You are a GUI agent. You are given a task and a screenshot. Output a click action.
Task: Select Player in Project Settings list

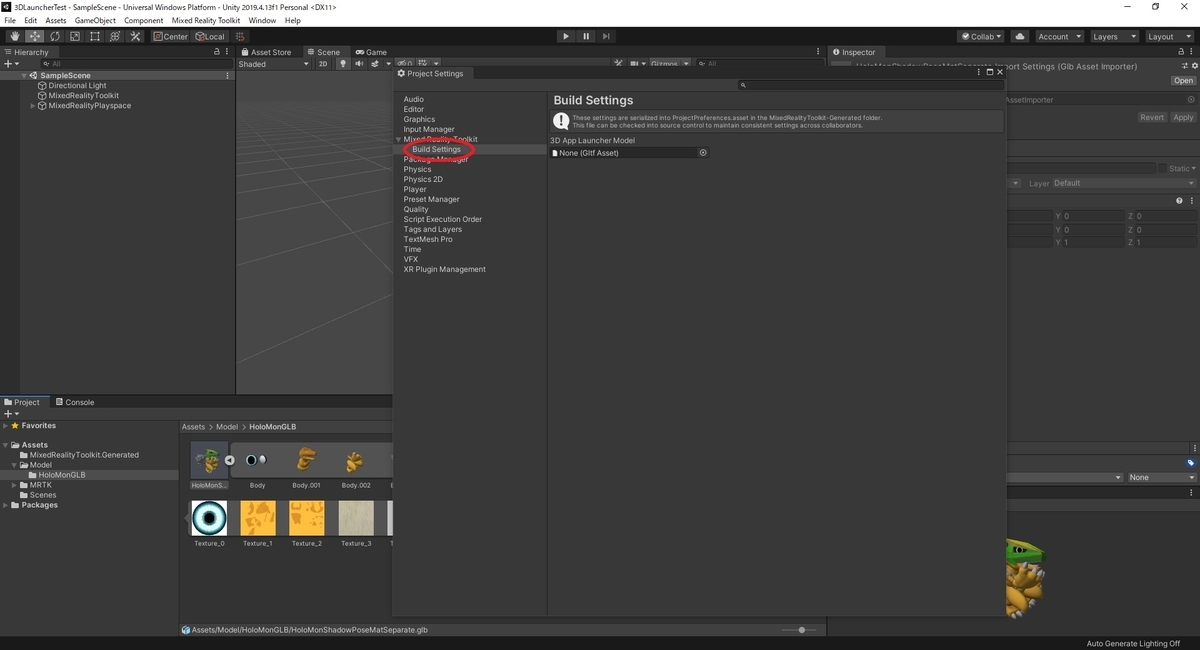pos(415,189)
